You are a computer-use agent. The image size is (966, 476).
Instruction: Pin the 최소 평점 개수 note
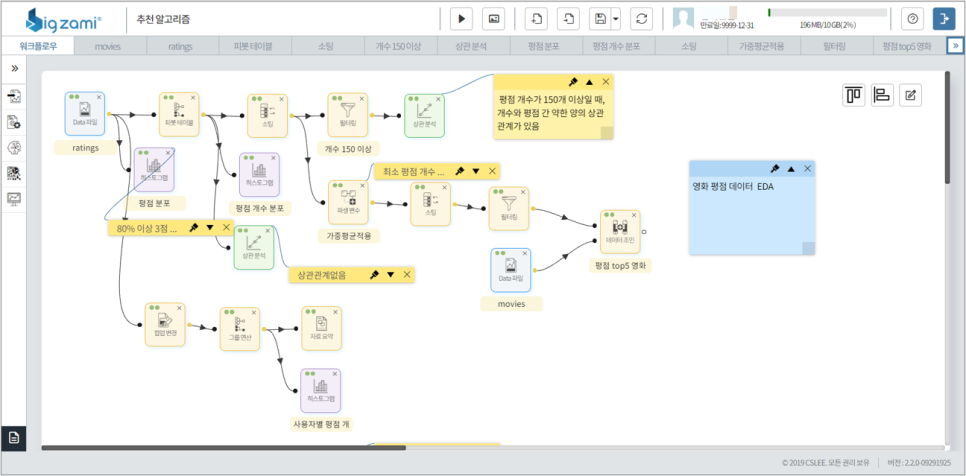[x=460, y=171]
